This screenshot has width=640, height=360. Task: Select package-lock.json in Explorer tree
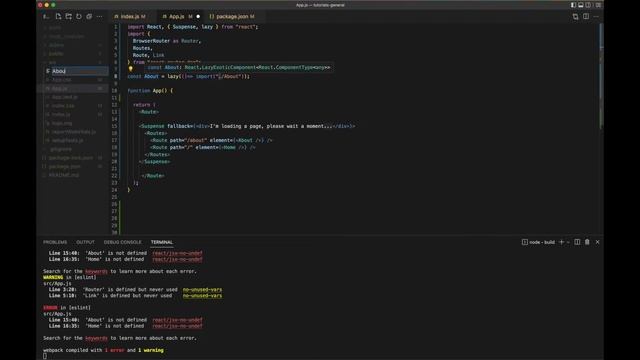(x=73, y=158)
